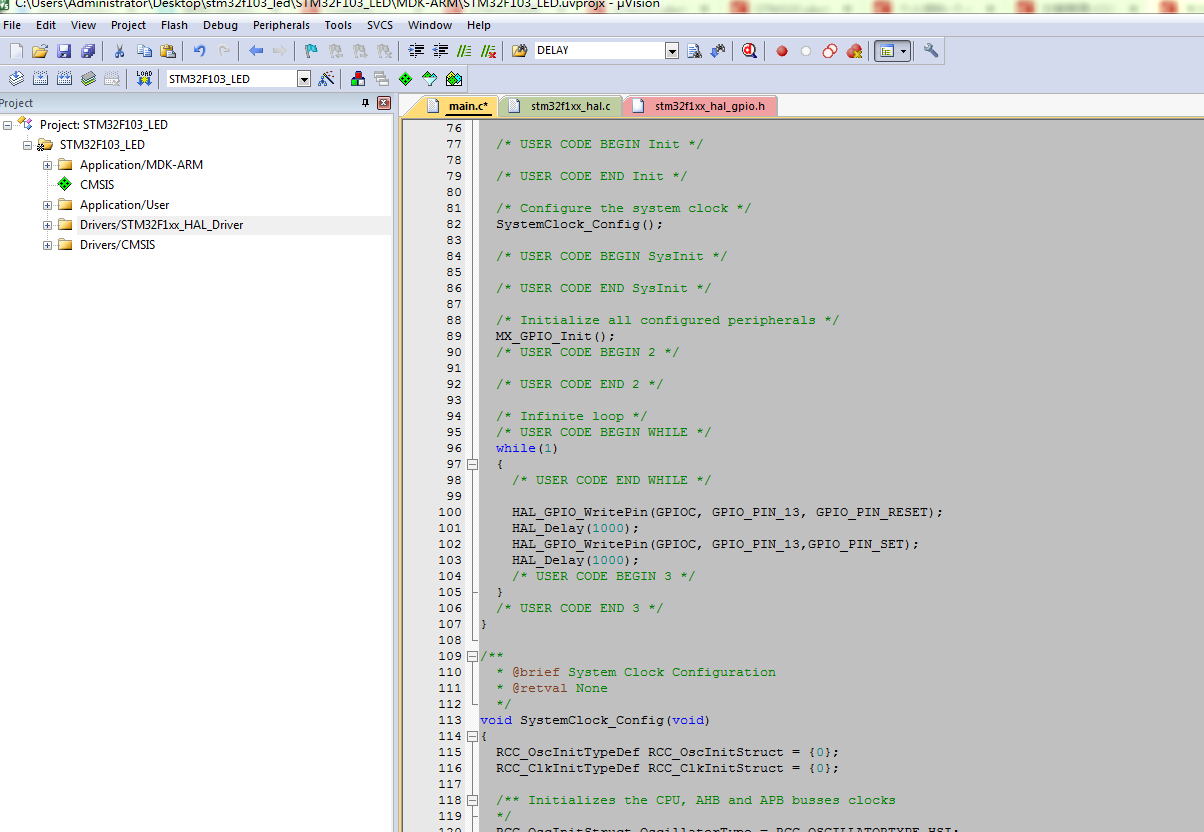Image resolution: width=1204 pixels, height=832 pixels.
Task: Navigate backwards with the blue arrow
Action: point(256,51)
